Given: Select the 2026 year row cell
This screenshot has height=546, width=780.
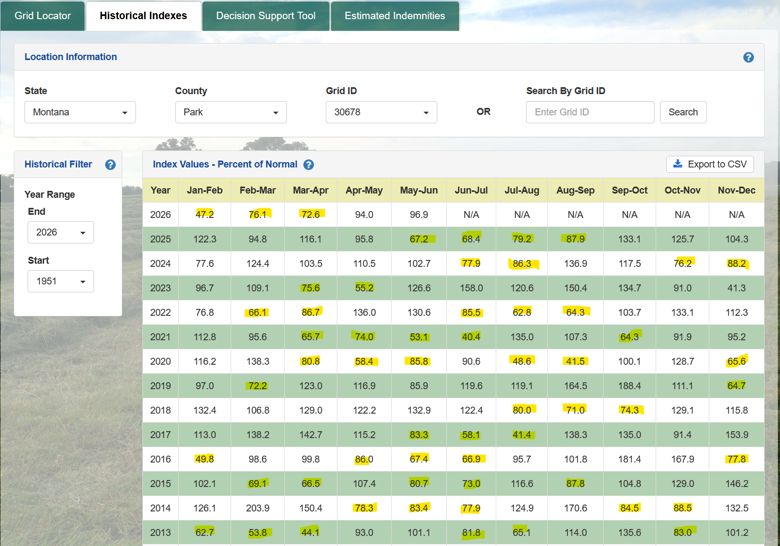Looking at the screenshot, I should point(161,215).
